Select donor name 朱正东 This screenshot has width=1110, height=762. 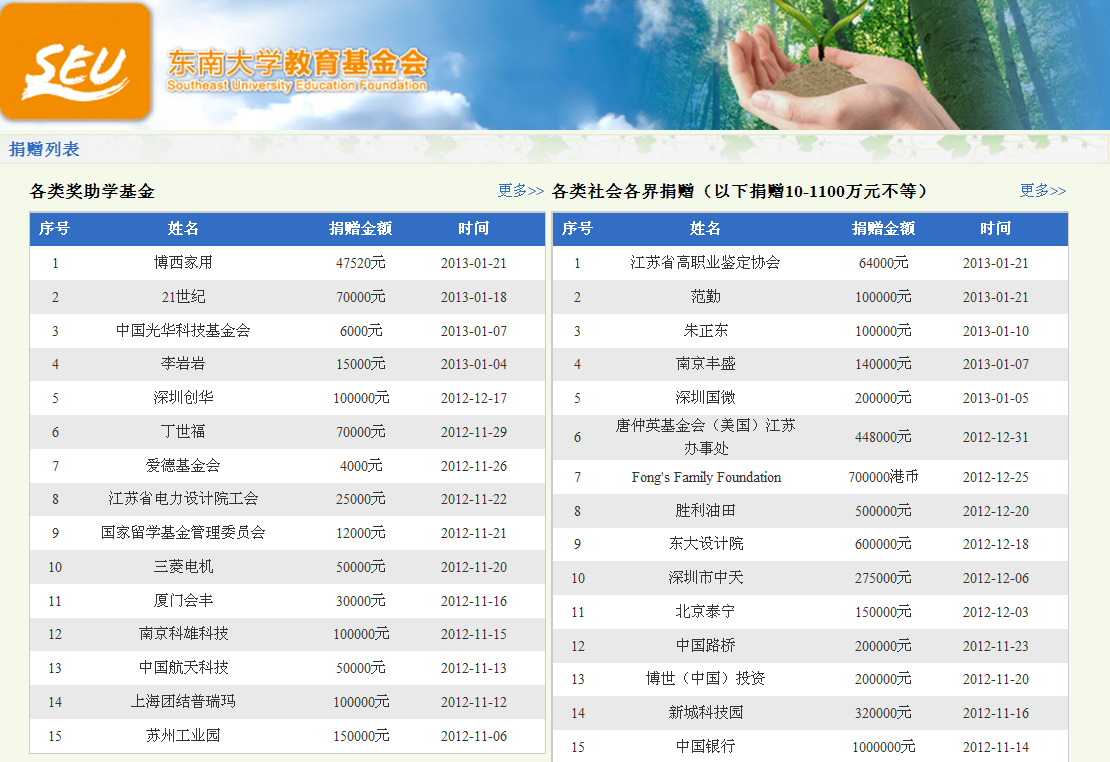pos(706,331)
